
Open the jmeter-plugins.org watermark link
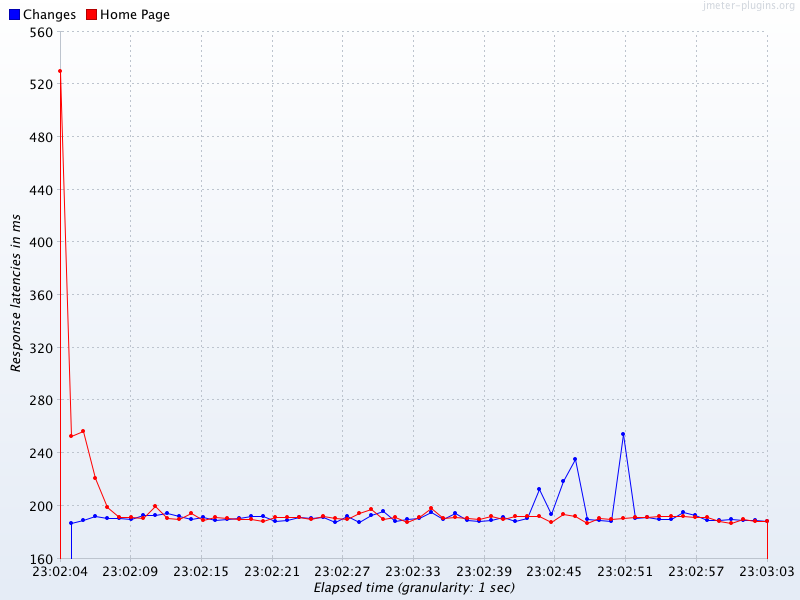click(749, 6)
